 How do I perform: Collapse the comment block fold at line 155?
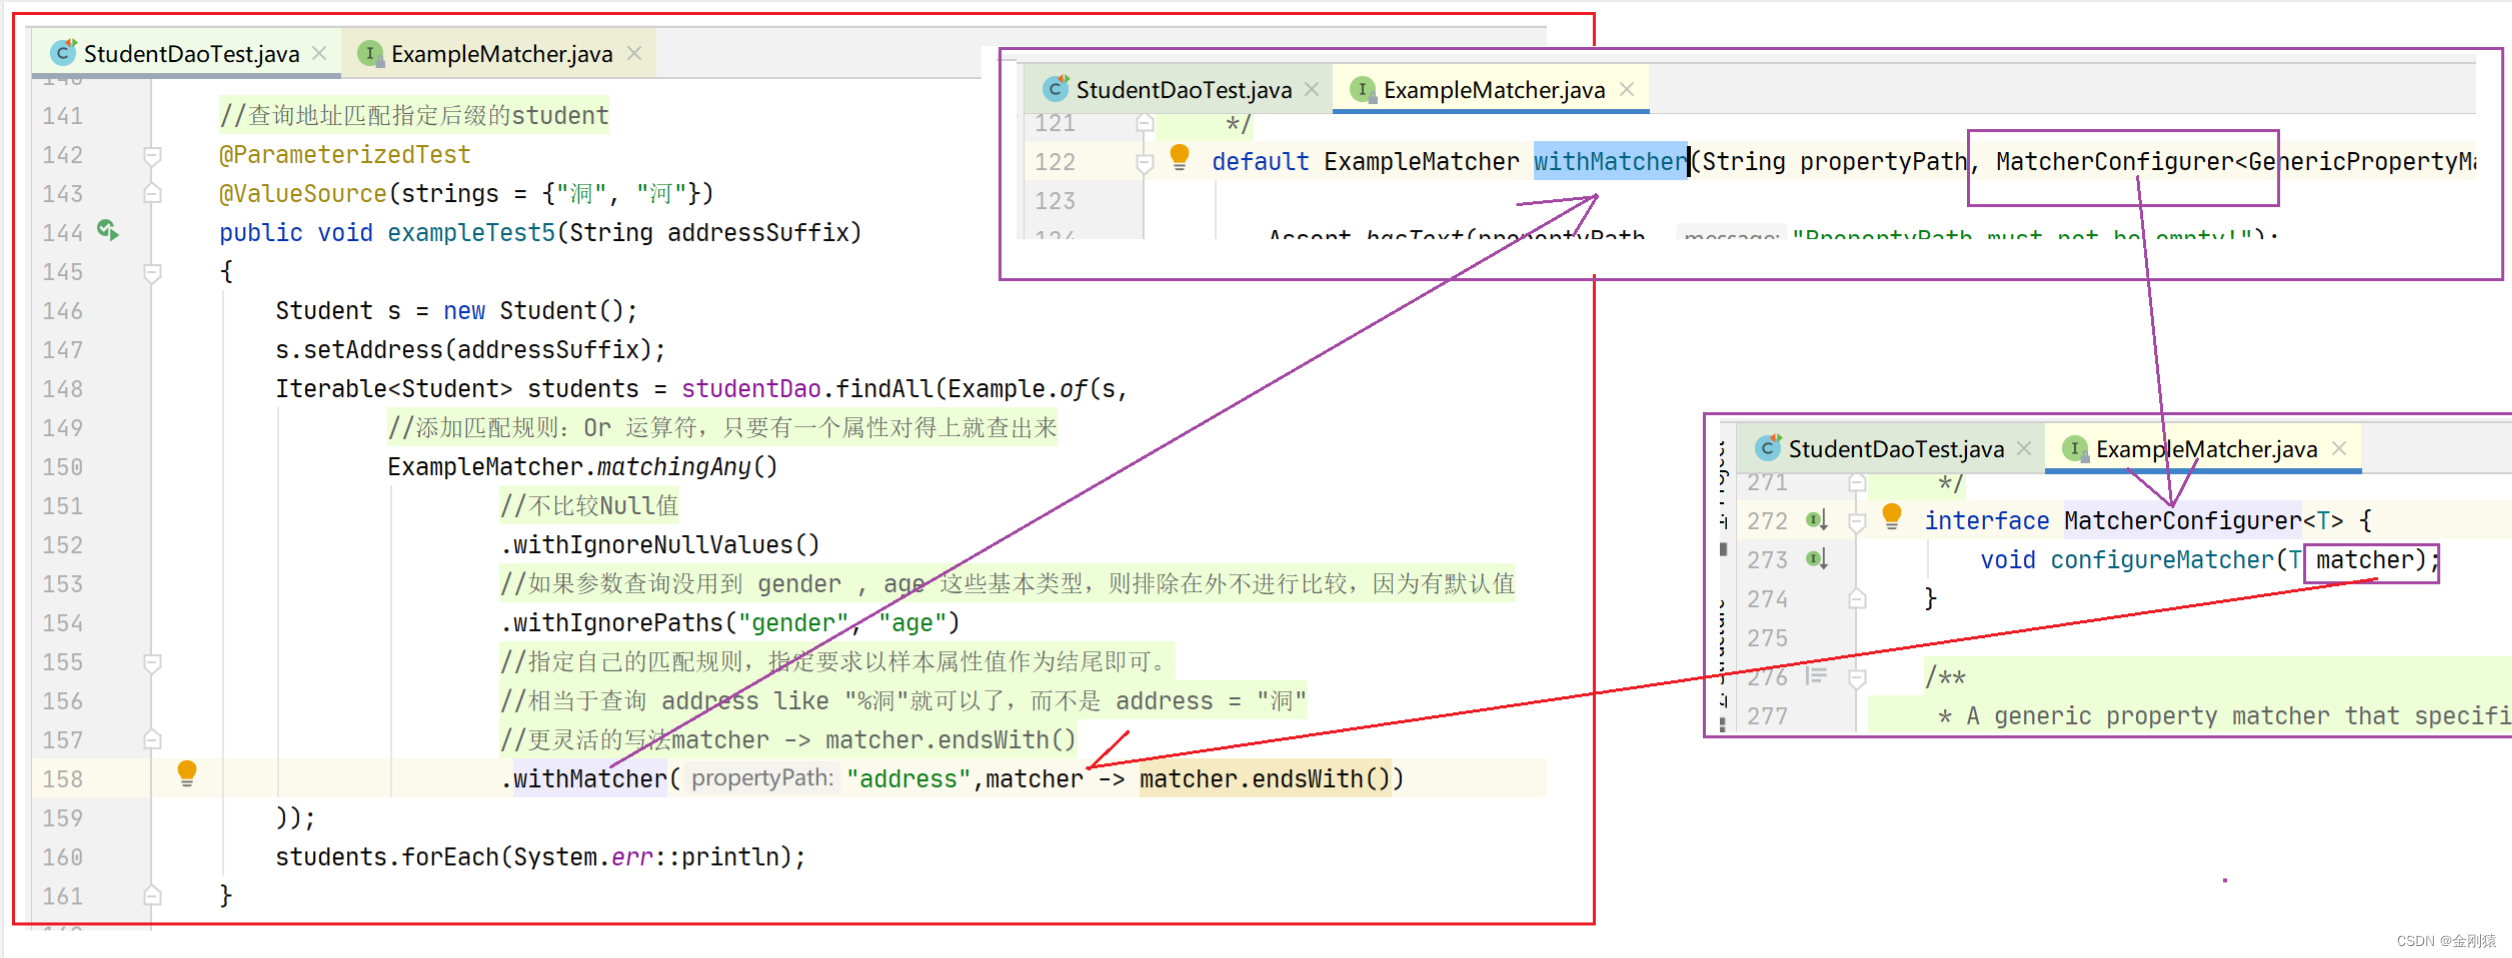[152, 662]
